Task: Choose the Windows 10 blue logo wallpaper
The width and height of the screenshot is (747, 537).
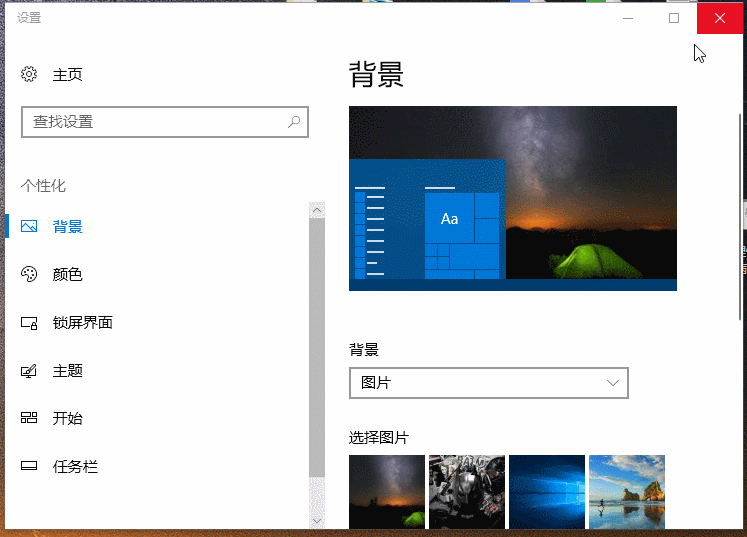Action: [x=547, y=491]
